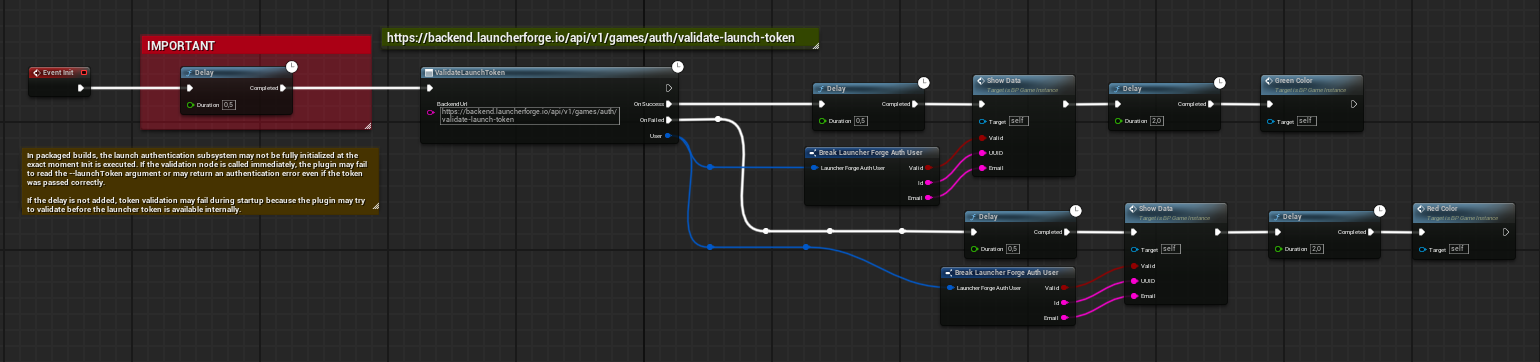Click the Event Init node's red delegate pin
Viewport: 1540px width, 362px height.
(x=84, y=72)
